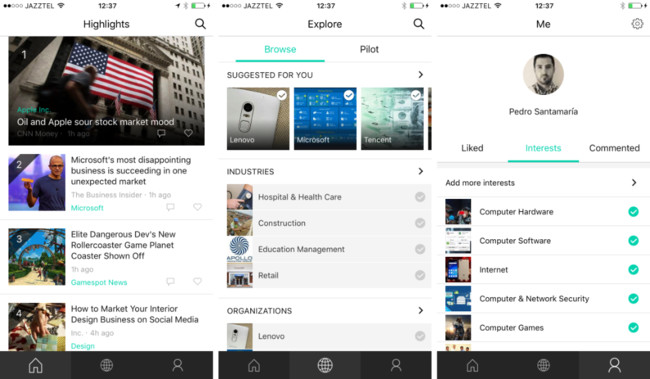Image resolution: width=650 pixels, height=379 pixels.
Task: Tap profile icon in Me bottom bar
Action: point(615,365)
